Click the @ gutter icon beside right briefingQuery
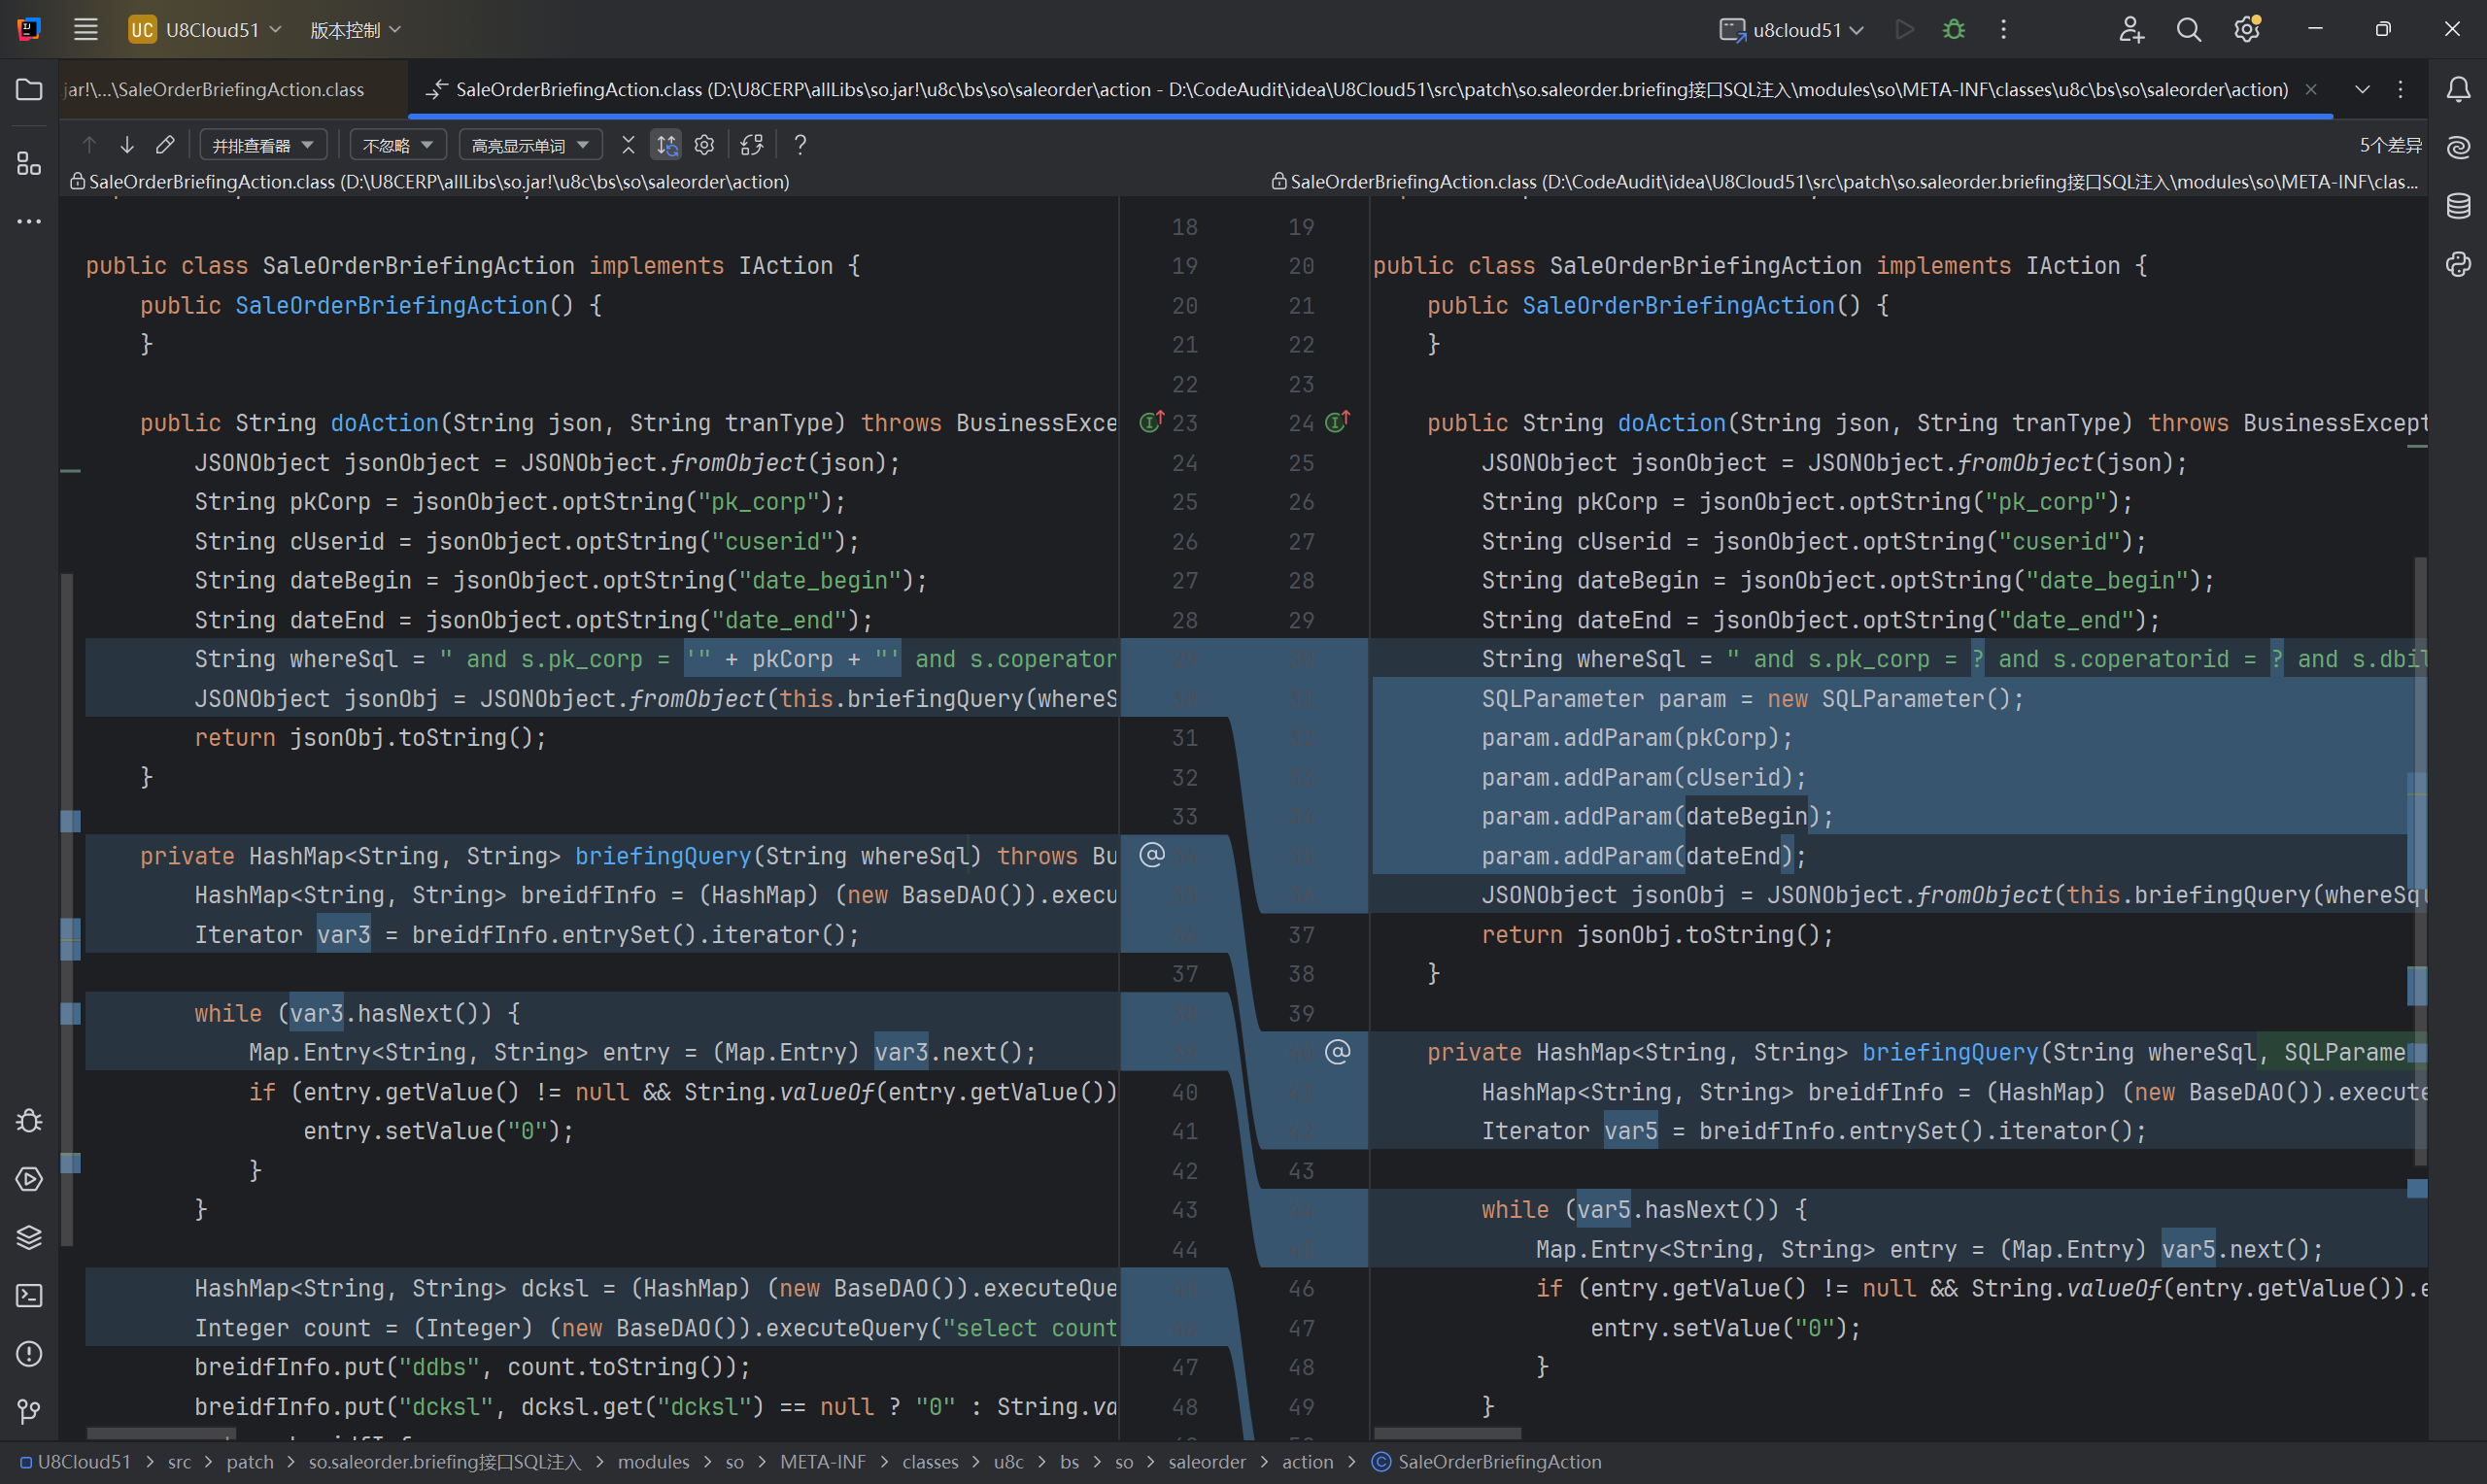The width and height of the screenshot is (2487, 1484). (x=1338, y=1052)
